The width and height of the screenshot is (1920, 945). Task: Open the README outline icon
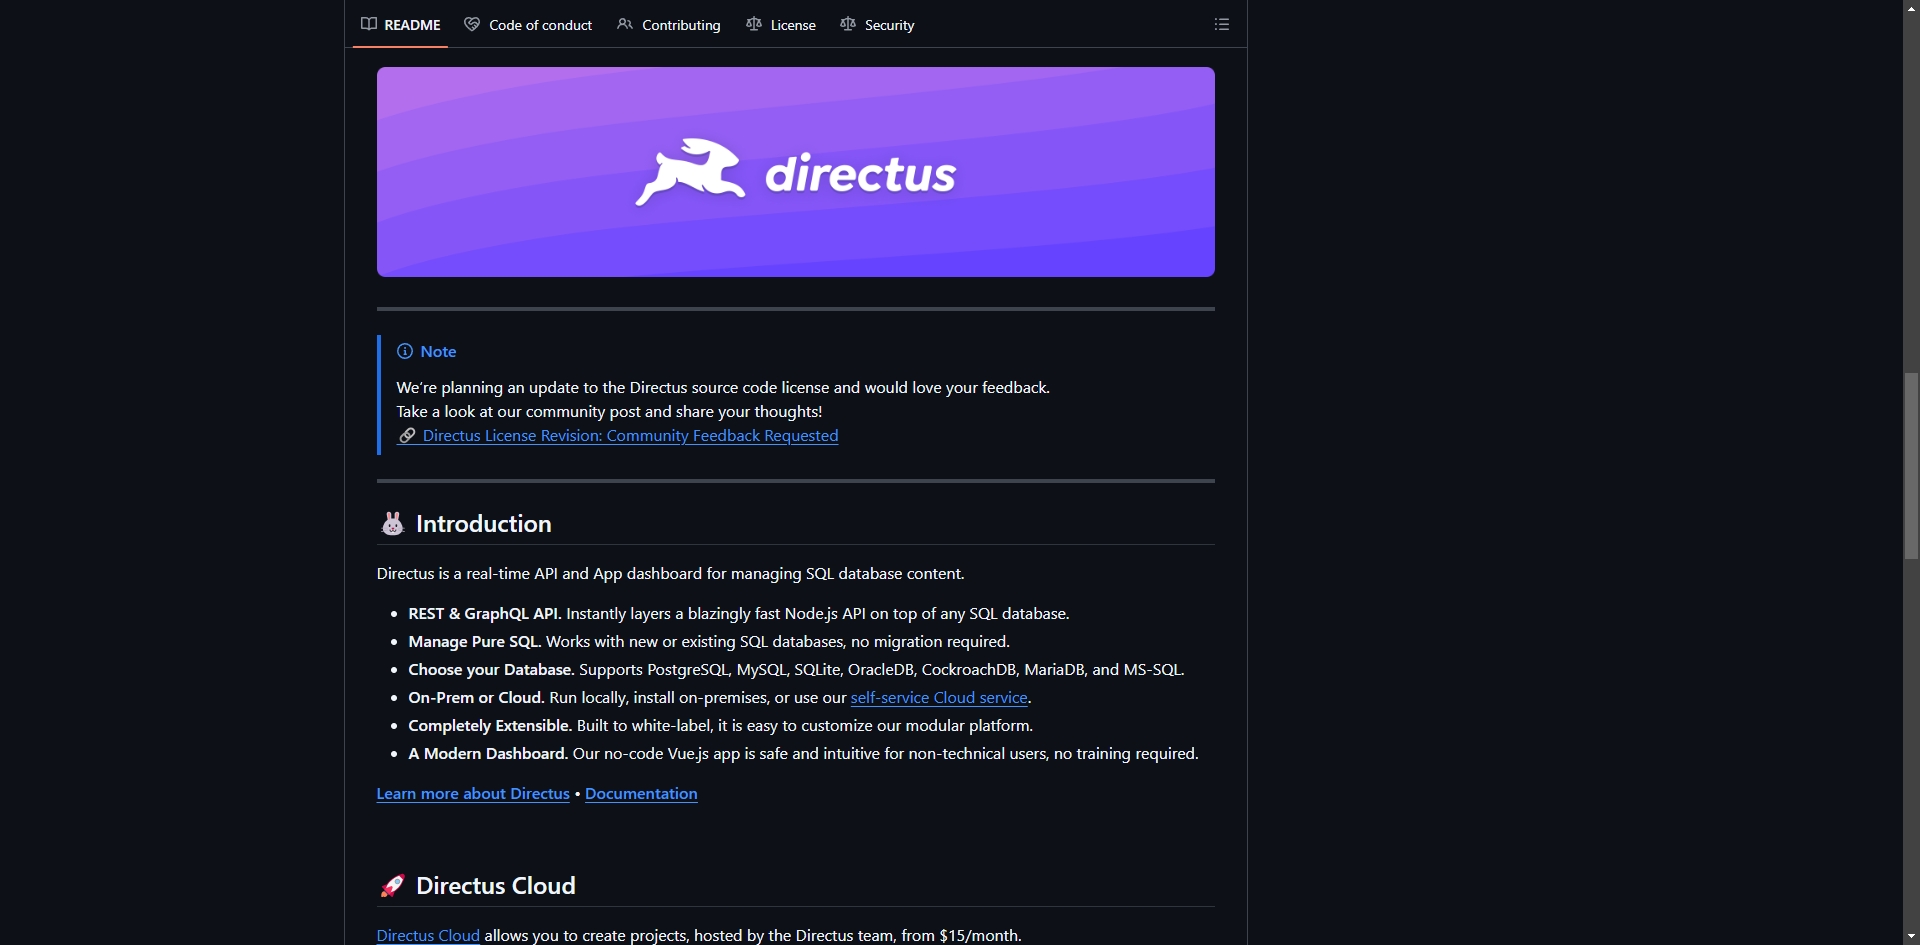(x=1222, y=24)
